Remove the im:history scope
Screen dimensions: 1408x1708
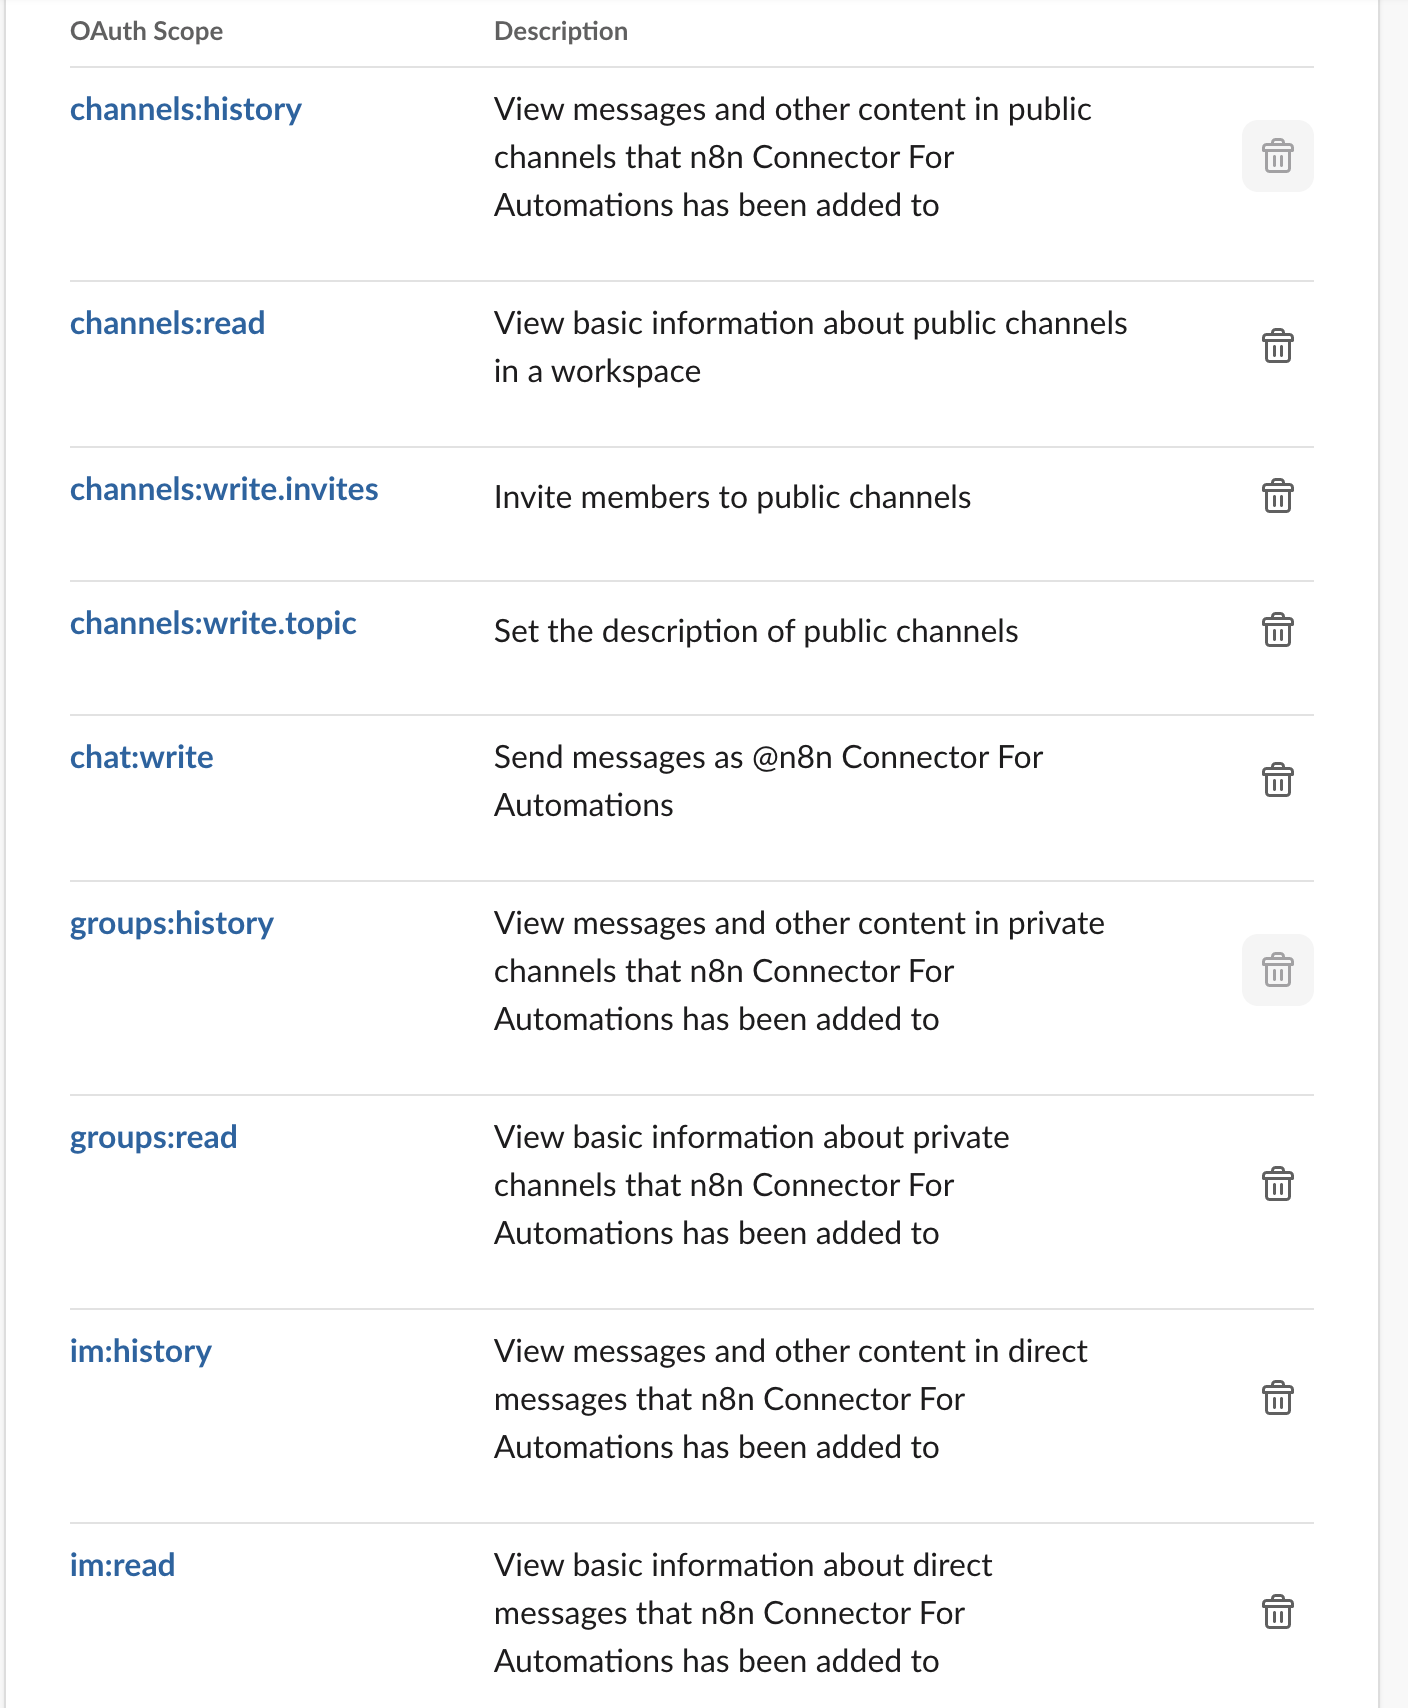pyautogui.click(x=1277, y=1398)
